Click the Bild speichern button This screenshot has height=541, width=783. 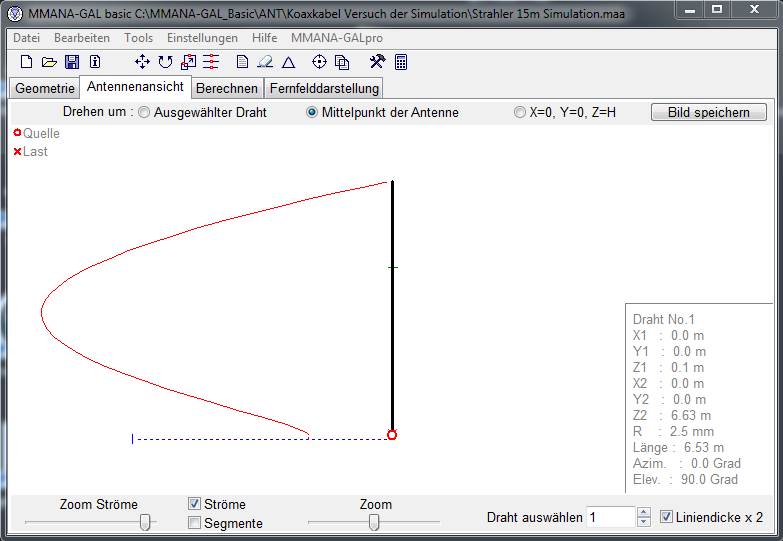pos(708,112)
